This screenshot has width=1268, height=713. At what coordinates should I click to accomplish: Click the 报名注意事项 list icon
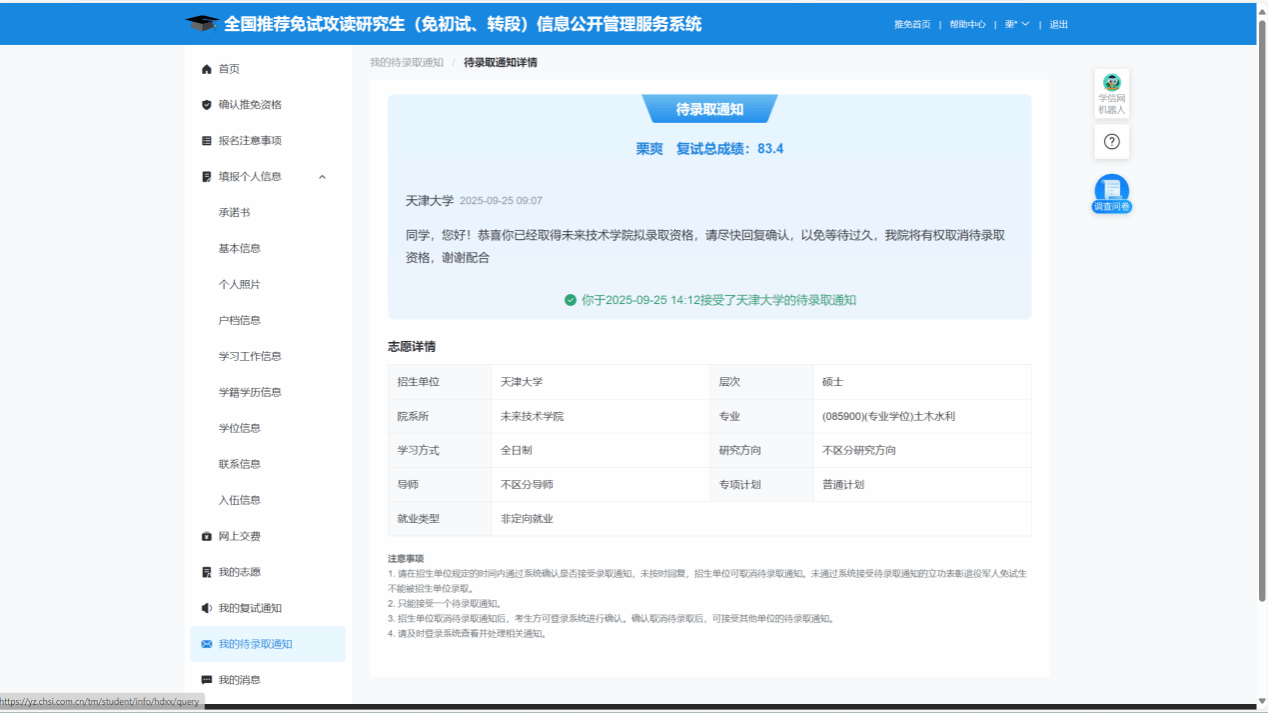coord(207,141)
